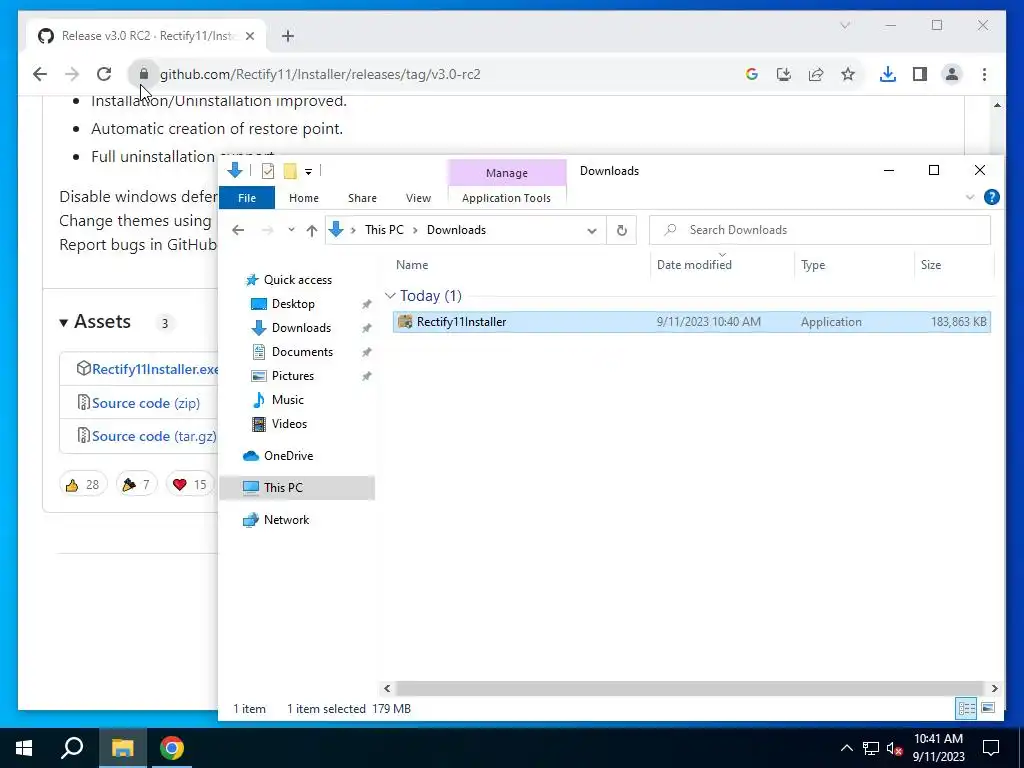Click the Properties quick access toolbar icon
Screen dimensions: 1024x768
pos(268,171)
